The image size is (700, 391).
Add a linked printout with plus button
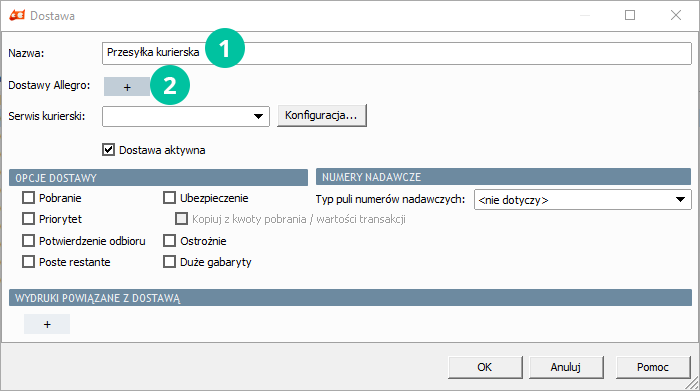pyautogui.click(x=47, y=324)
